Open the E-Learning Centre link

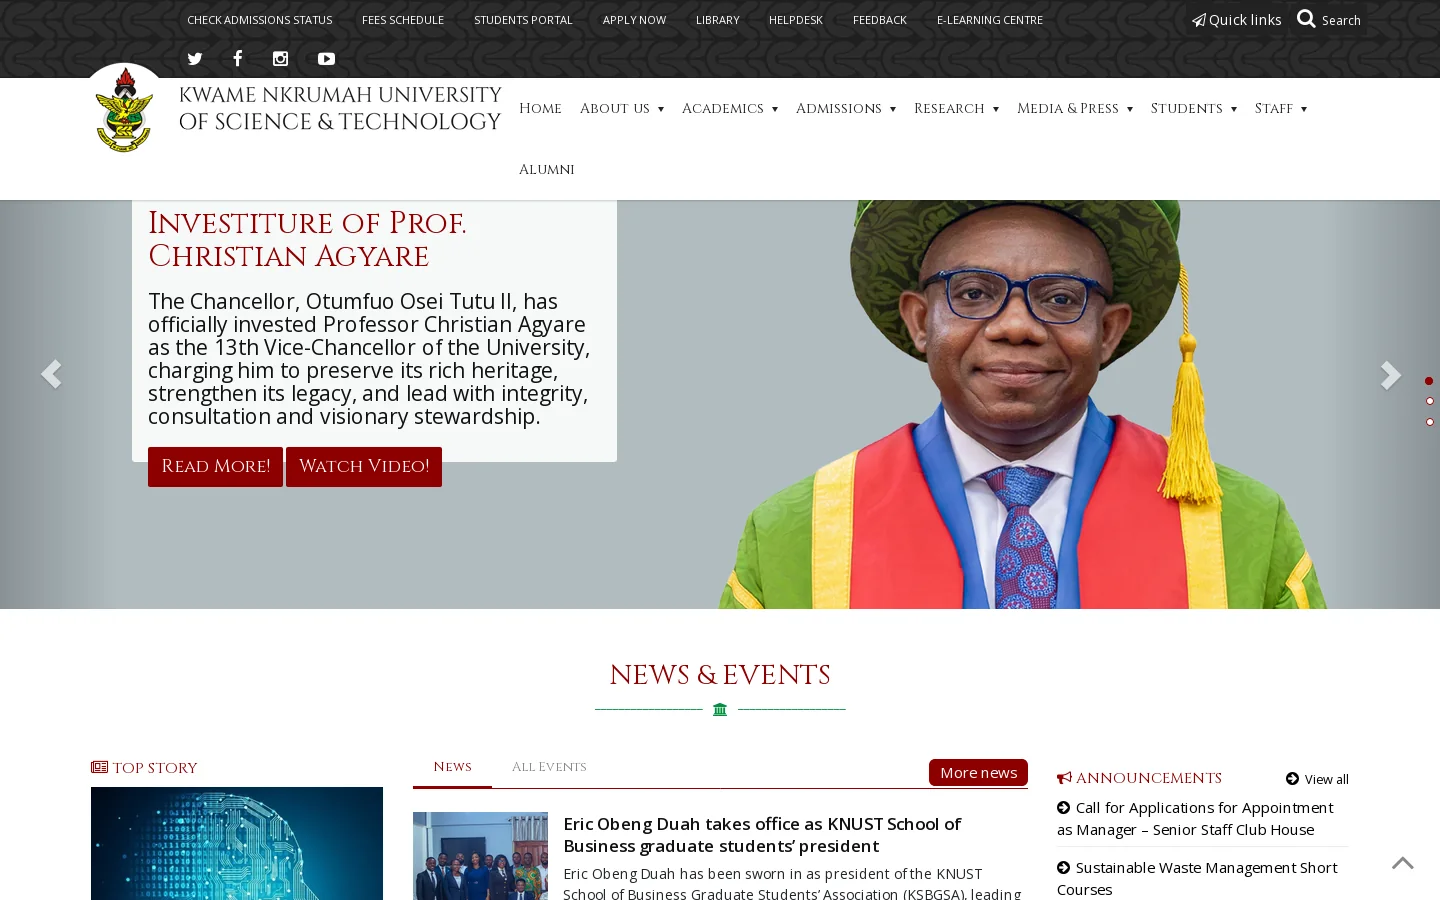point(990,20)
